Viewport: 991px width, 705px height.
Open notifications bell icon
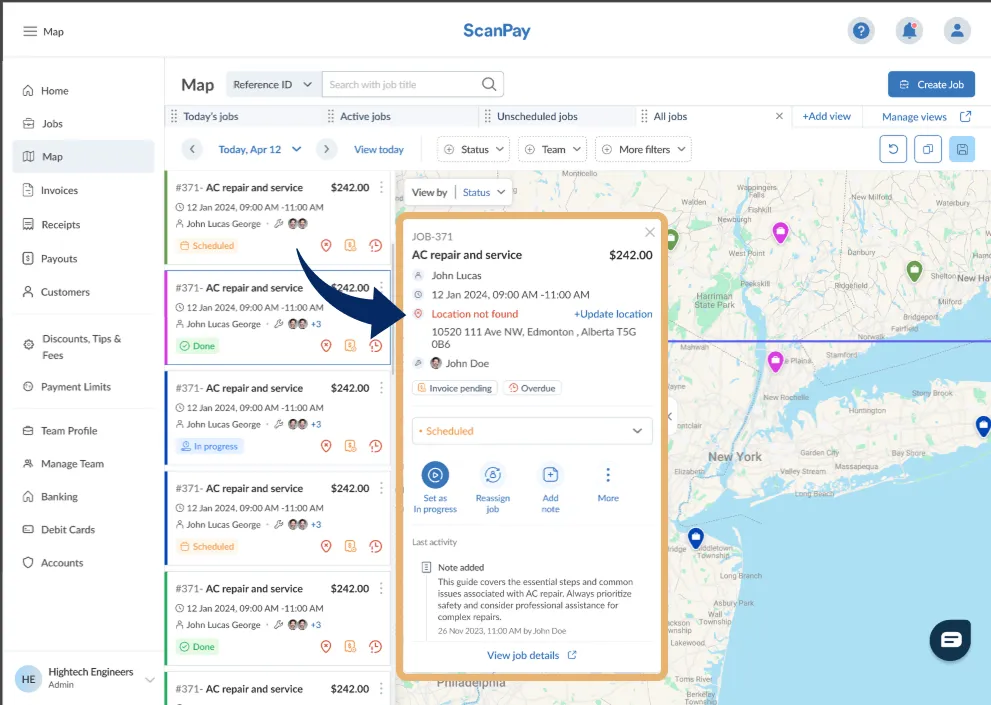[x=909, y=30]
